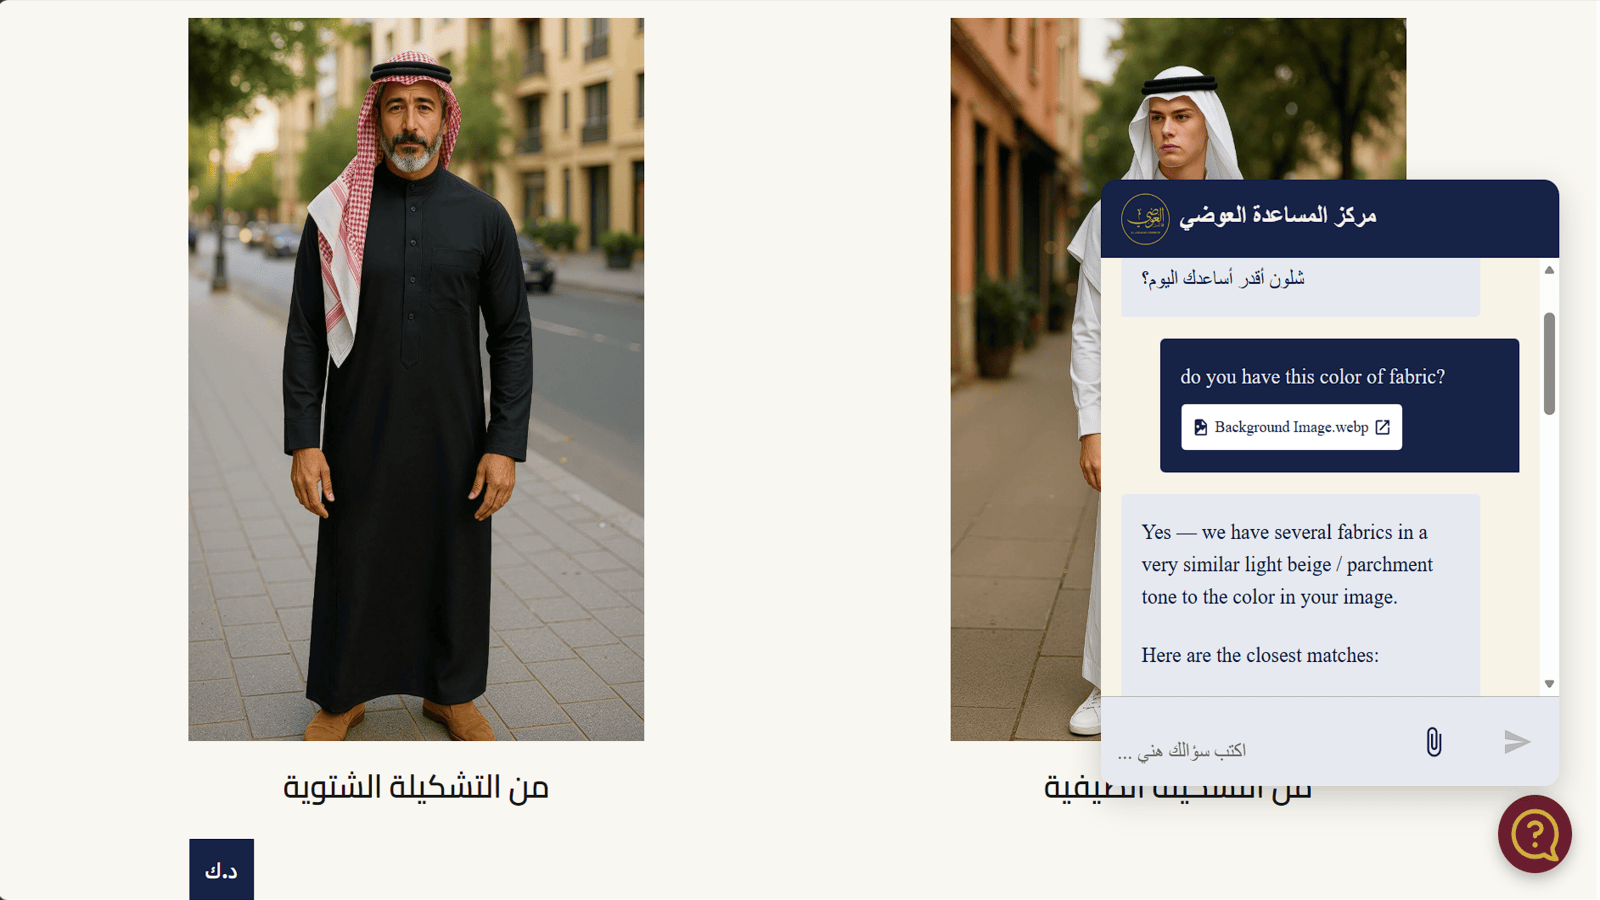The height and width of the screenshot is (900, 1600).
Task: Click the message 'do you have this color of fabric?'
Action: point(1312,377)
